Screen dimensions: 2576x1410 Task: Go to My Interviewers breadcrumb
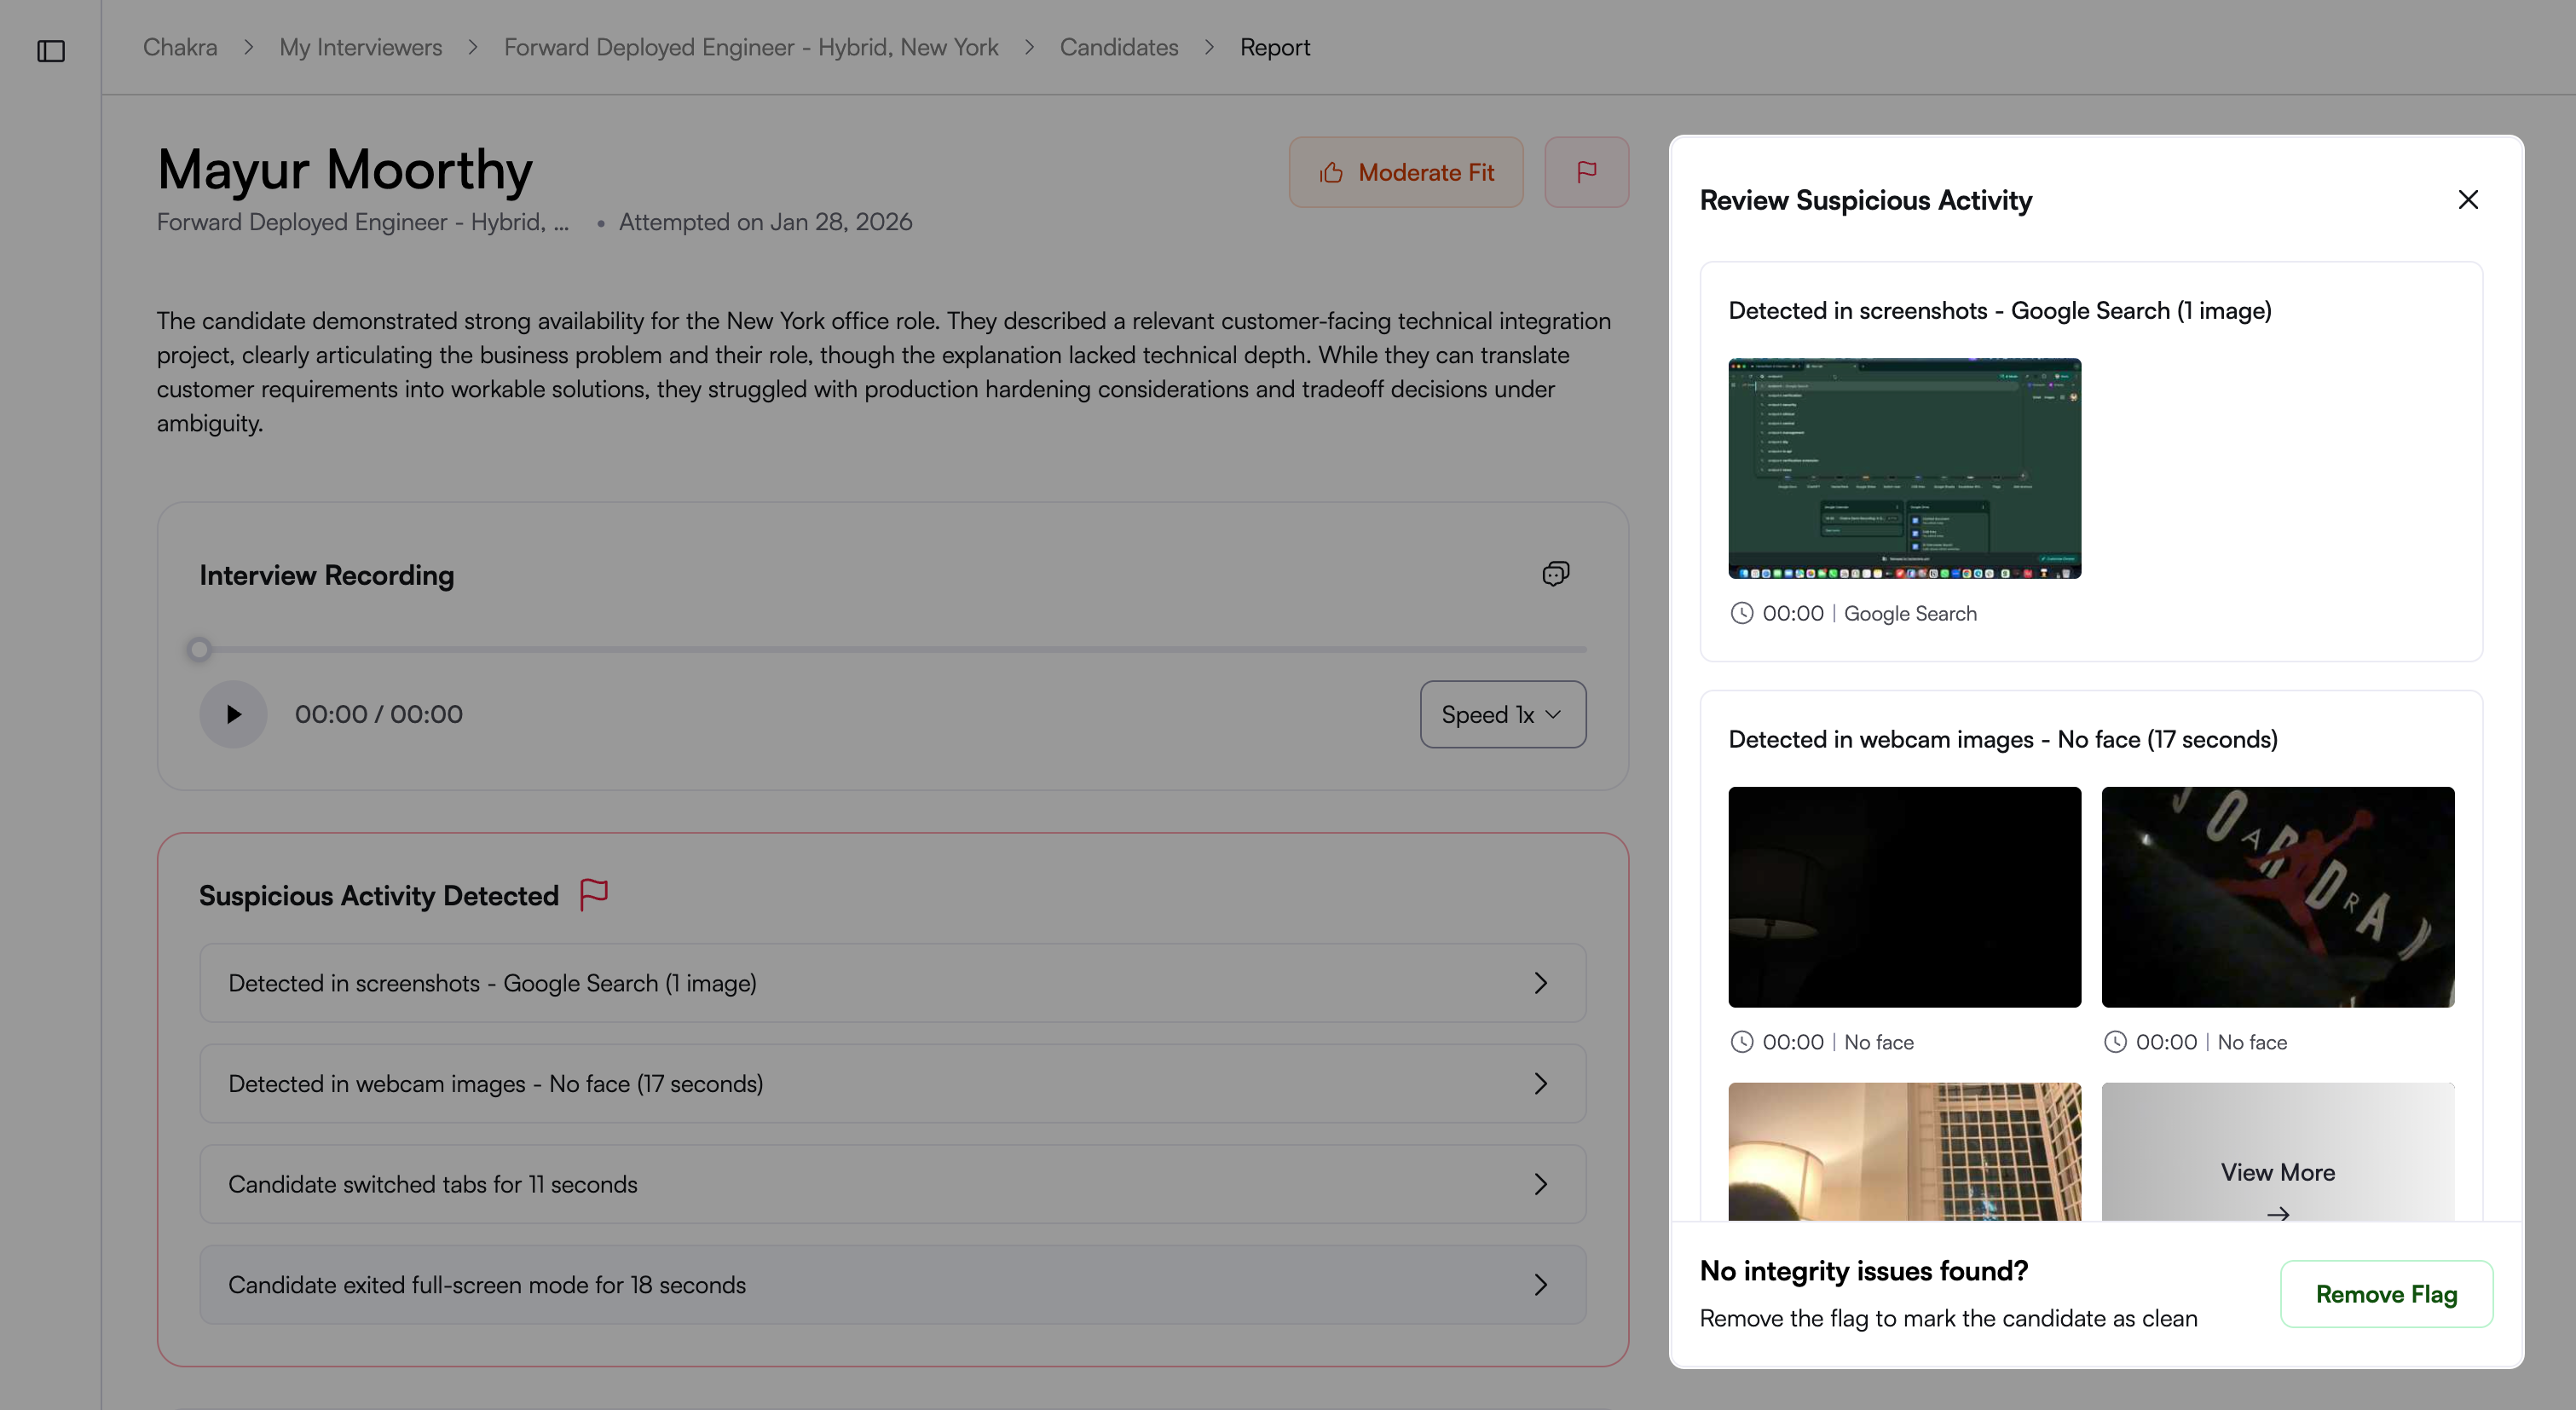[360, 47]
